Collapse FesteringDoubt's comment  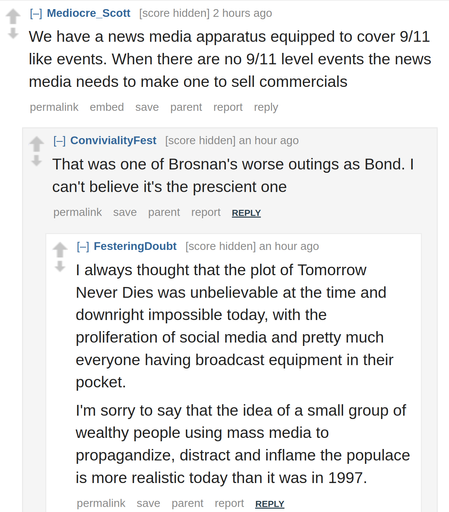click(83, 246)
